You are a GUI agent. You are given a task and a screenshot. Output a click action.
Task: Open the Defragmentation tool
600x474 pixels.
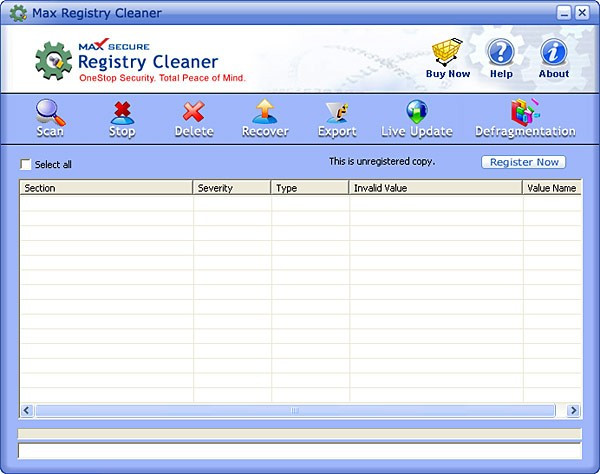point(525,118)
